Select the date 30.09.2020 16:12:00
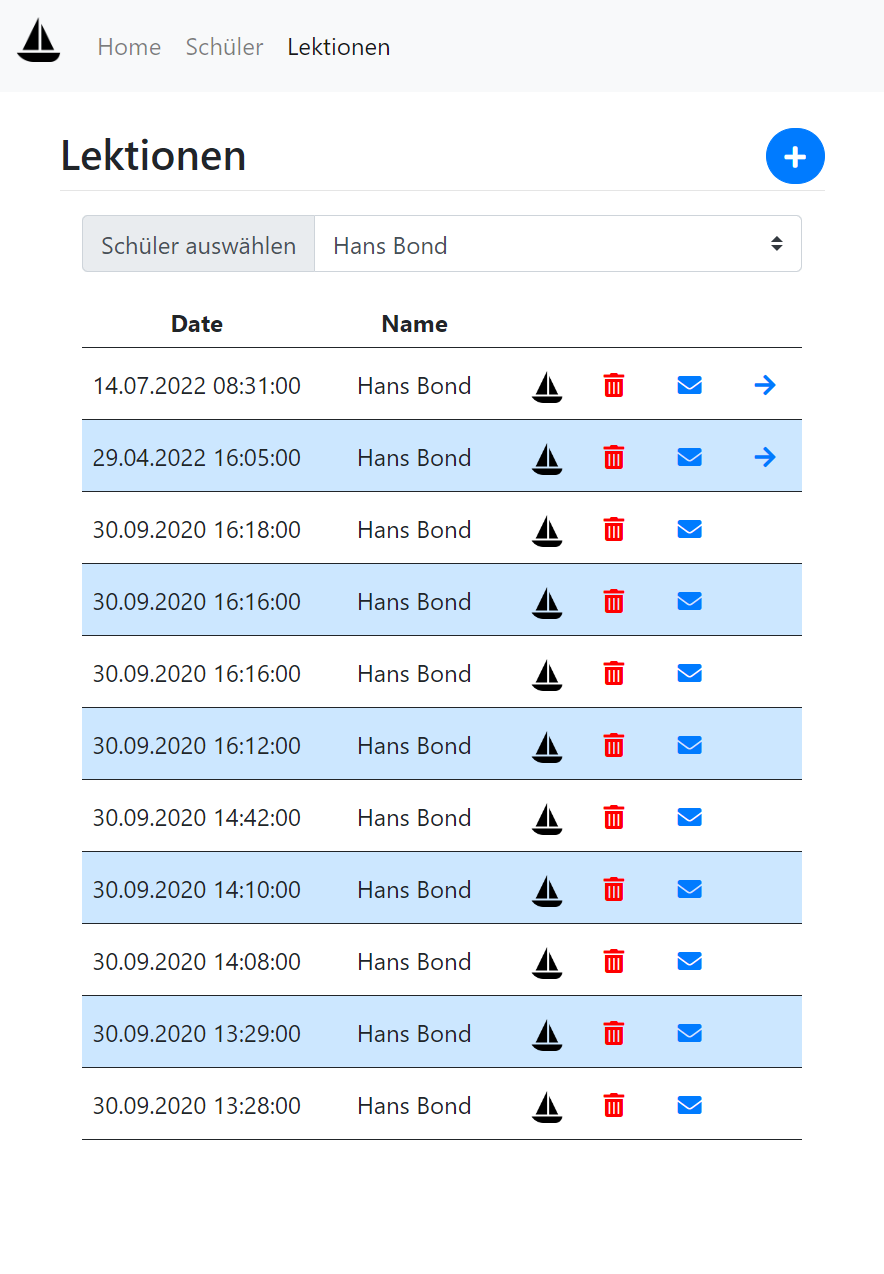This screenshot has width=884, height=1274. point(197,746)
